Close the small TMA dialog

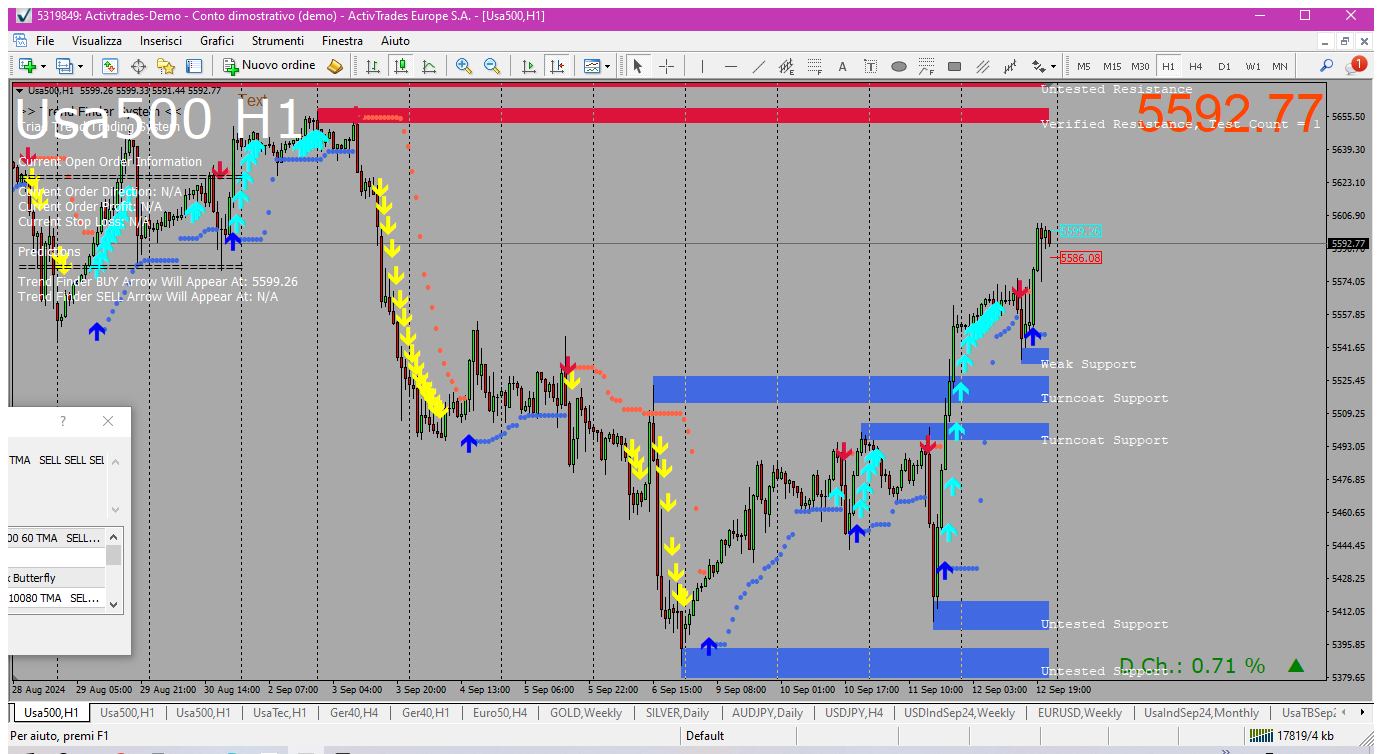pyautogui.click(x=108, y=422)
